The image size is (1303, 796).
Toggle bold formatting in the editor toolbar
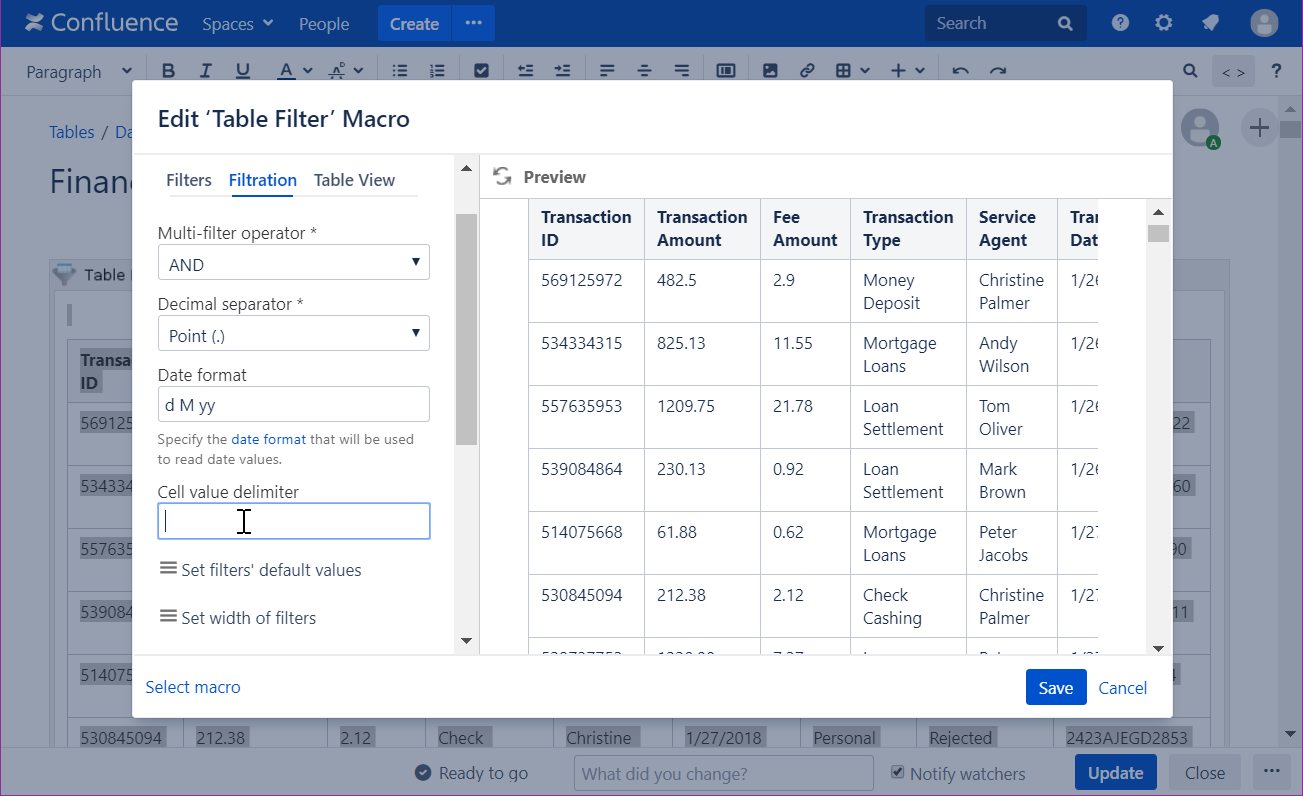coord(168,70)
